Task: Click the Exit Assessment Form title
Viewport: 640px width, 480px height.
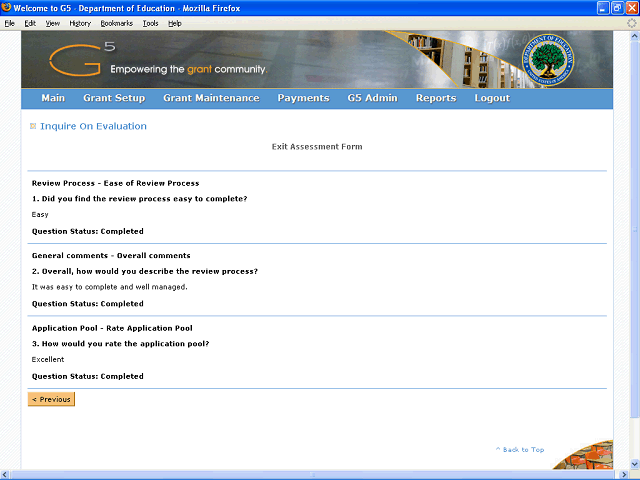Action: tap(317, 147)
